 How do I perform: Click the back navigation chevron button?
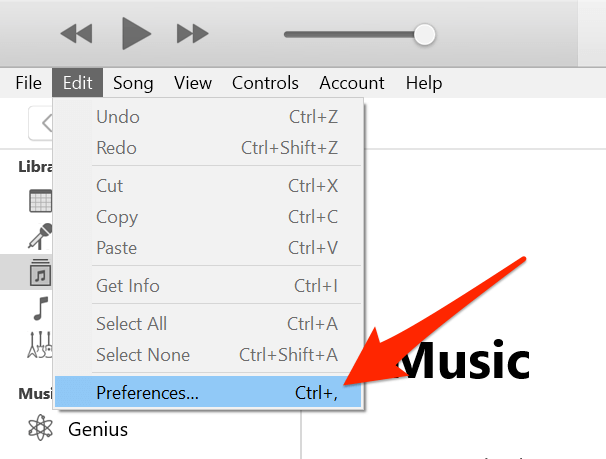(44, 124)
